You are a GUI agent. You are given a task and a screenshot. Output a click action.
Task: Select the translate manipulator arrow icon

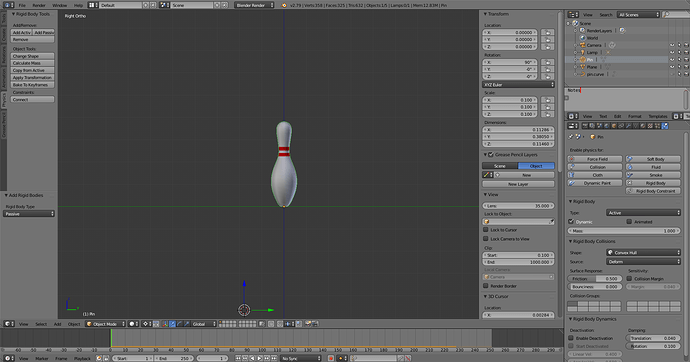172,324
